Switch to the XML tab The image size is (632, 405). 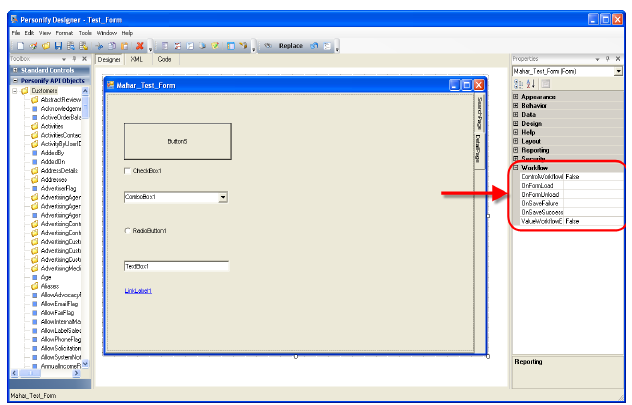(x=136, y=60)
